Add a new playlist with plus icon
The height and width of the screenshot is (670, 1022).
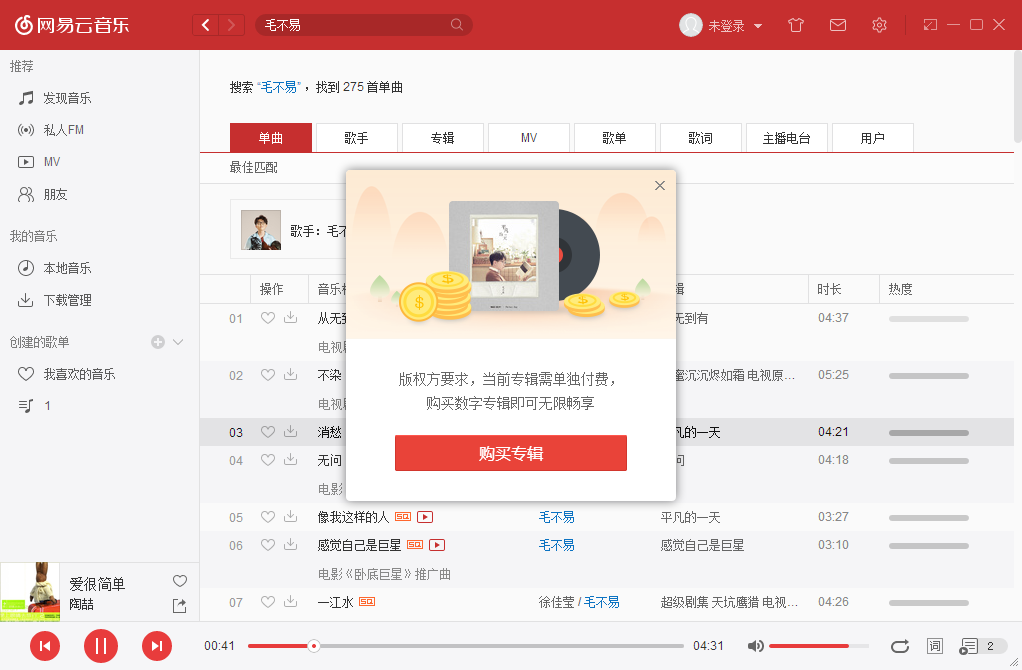pos(158,342)
